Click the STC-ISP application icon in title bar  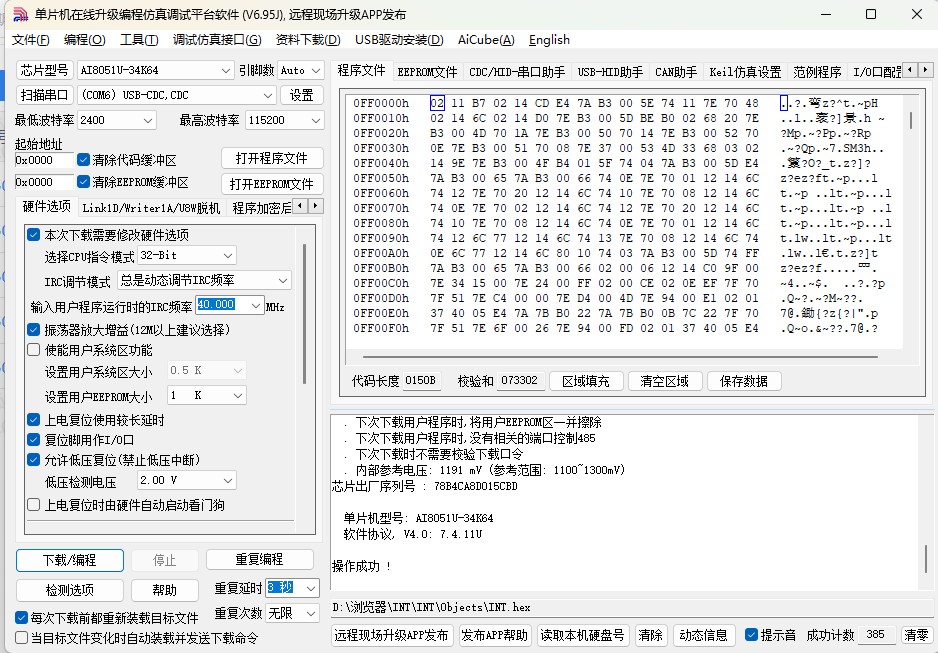coord(20,14)
